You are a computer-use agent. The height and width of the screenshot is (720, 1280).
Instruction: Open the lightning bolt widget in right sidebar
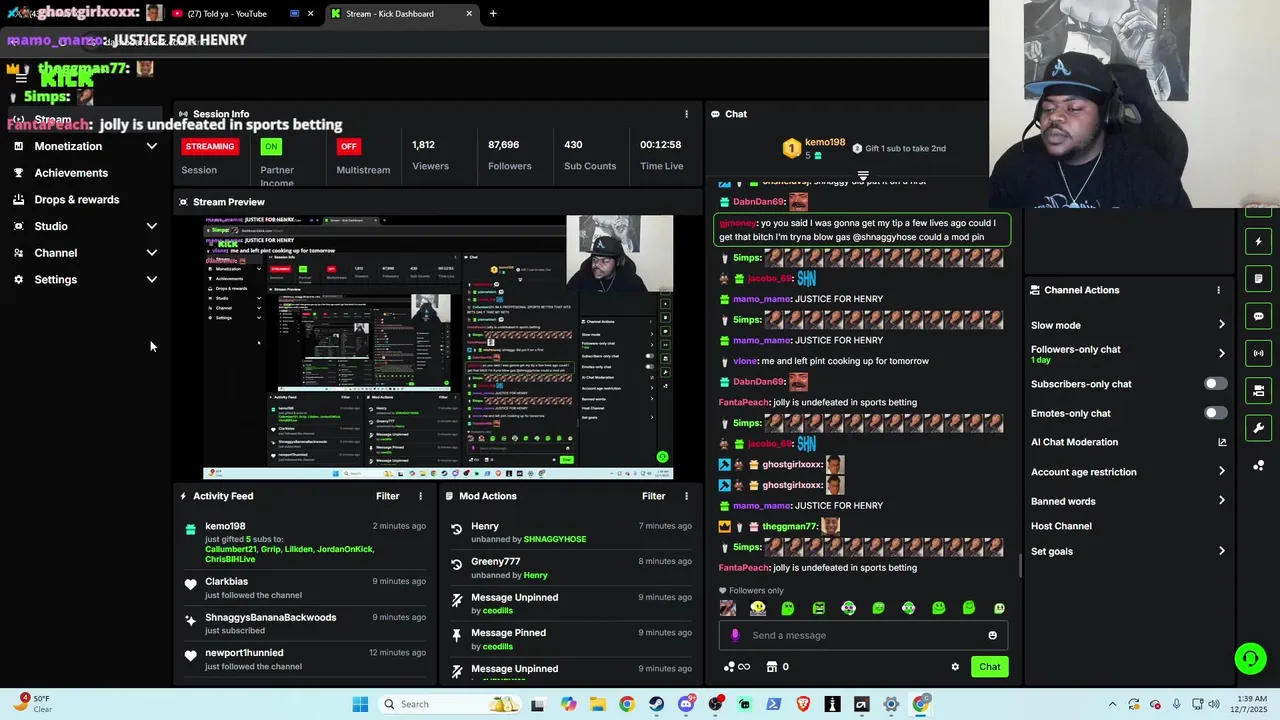[1258, 241]
